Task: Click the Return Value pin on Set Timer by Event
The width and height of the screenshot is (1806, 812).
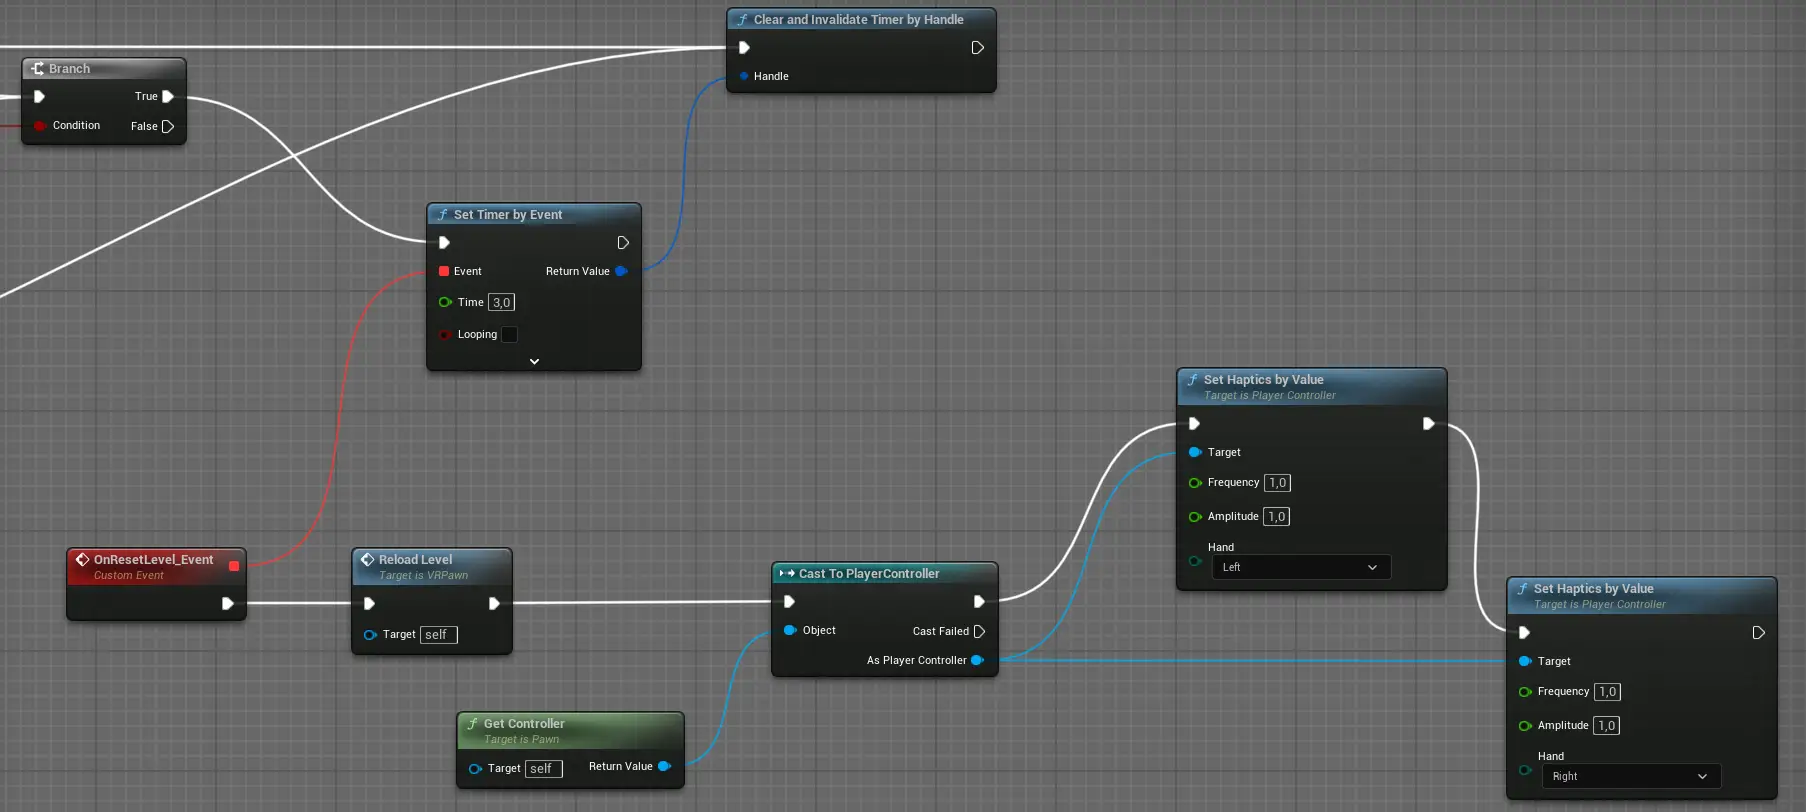Action: (621, 272)
